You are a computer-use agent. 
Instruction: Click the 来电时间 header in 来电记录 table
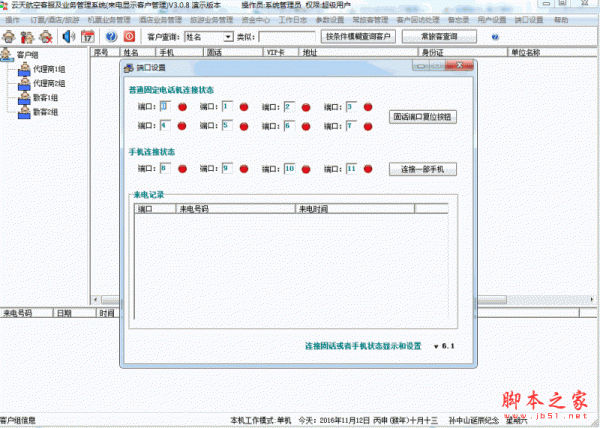(355, 209)
